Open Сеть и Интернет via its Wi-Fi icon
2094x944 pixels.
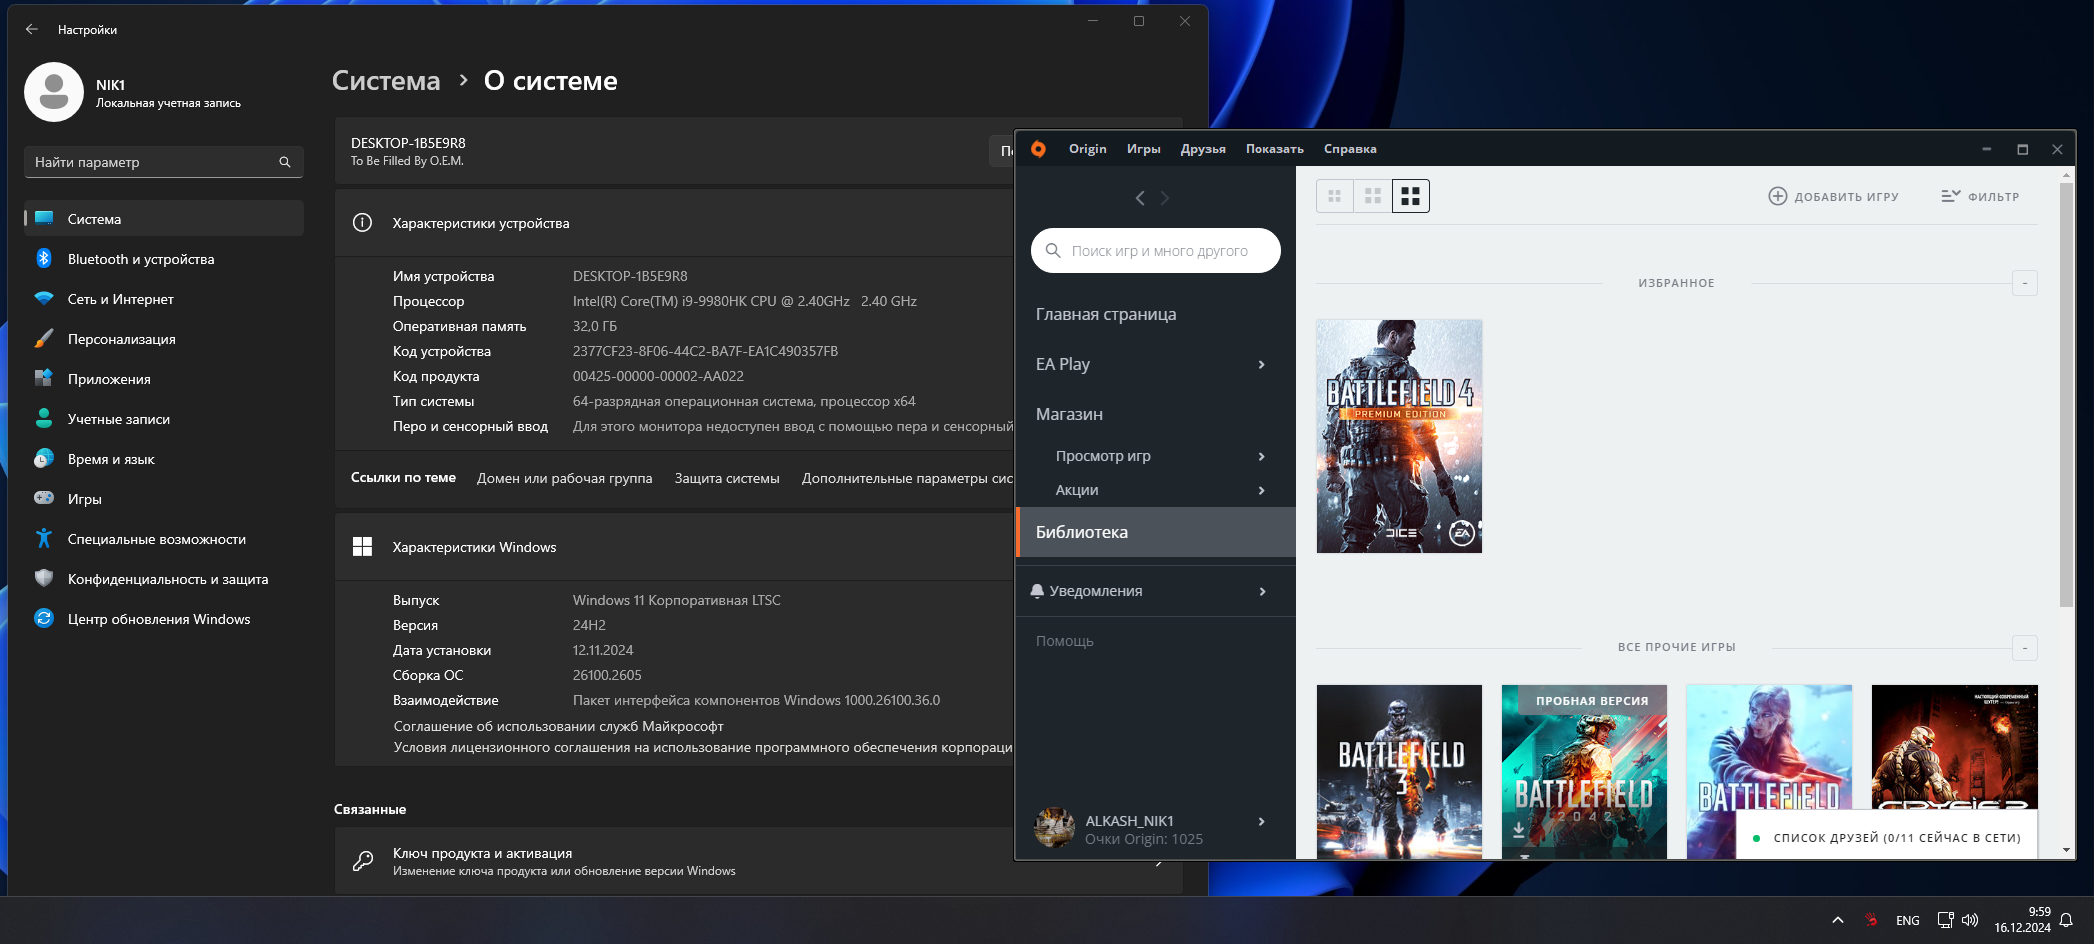[44, 299]
